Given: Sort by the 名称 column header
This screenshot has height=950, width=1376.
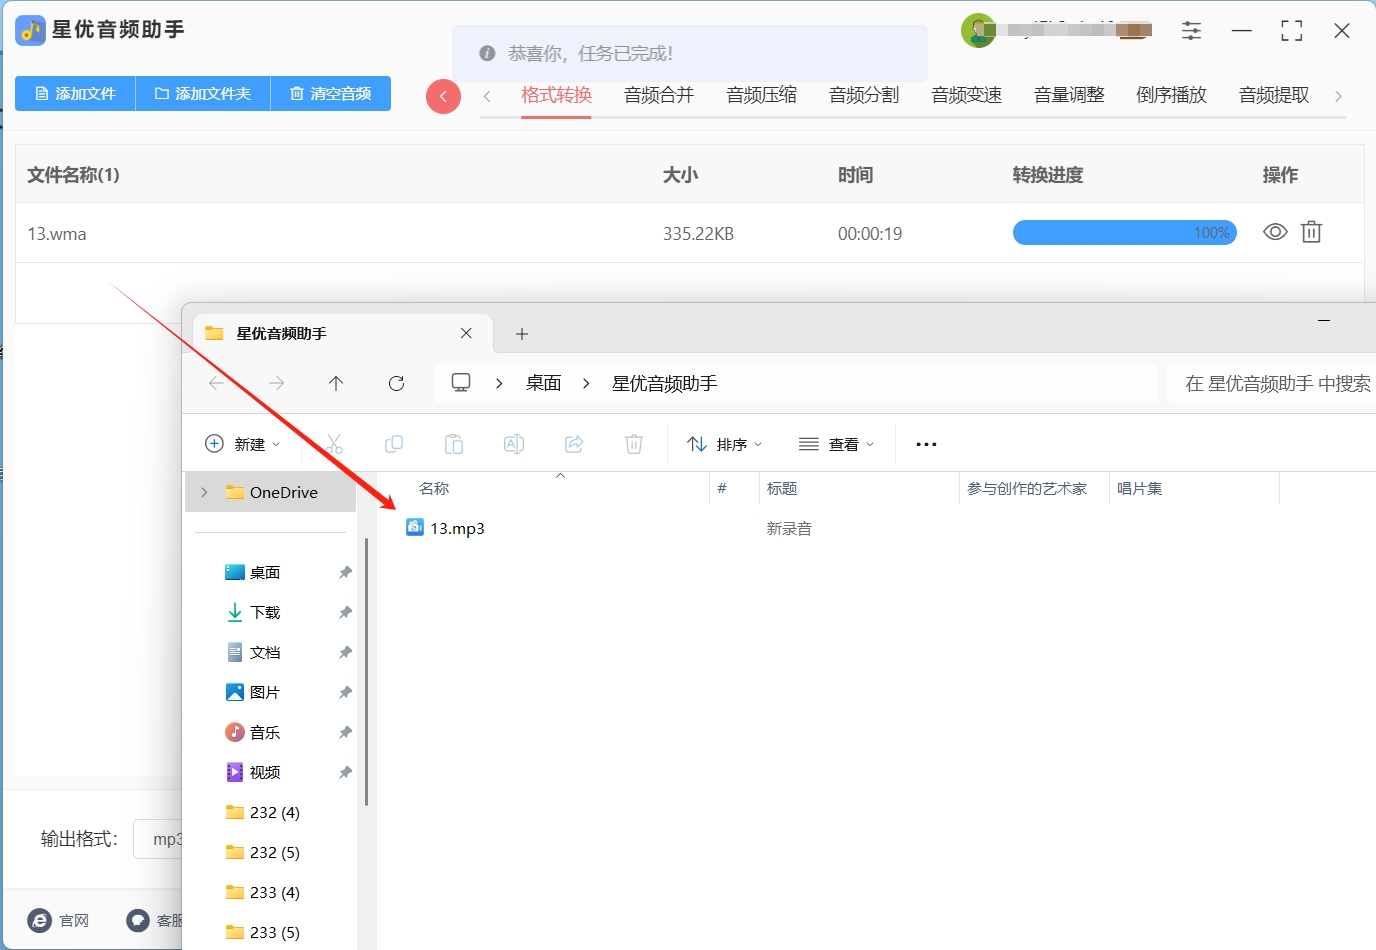Looking at the screenshot, I should tap(434, 488).
